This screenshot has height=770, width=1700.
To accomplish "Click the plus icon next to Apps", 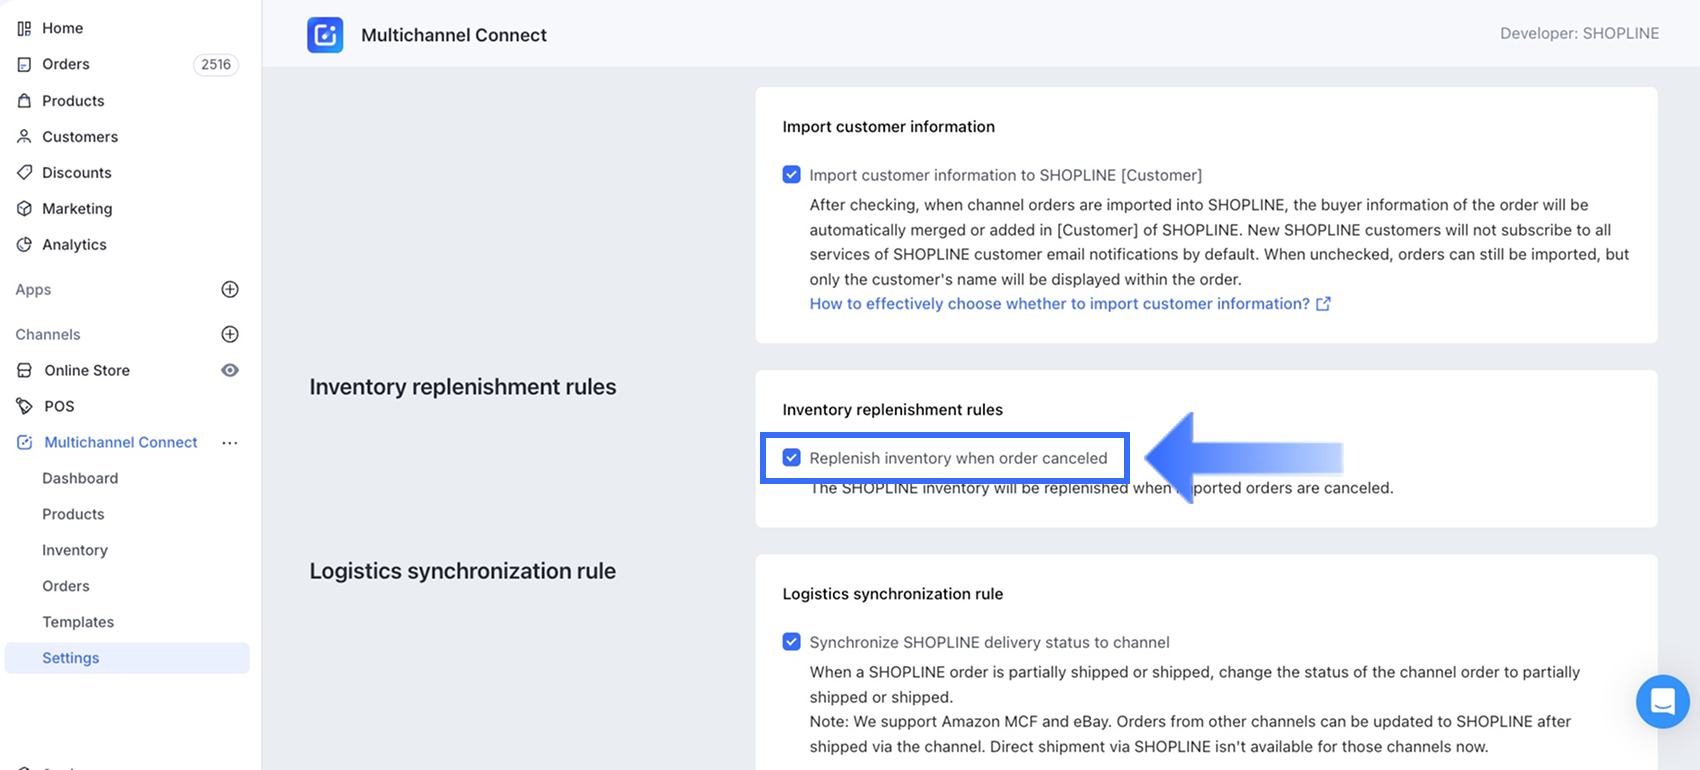I will tap(230, 290).
